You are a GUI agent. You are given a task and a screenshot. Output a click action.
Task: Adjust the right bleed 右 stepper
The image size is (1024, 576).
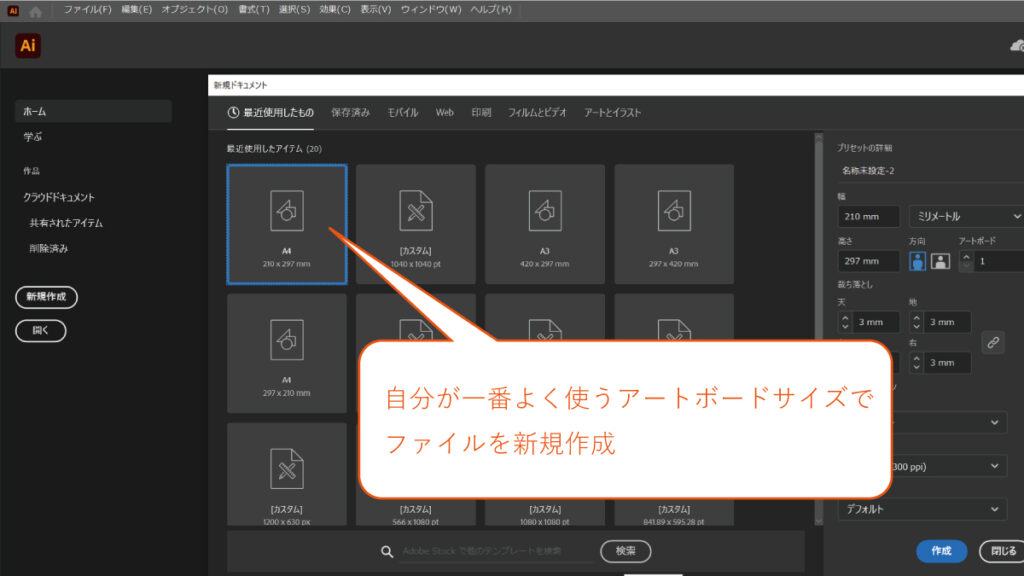(x=916, y=362)
